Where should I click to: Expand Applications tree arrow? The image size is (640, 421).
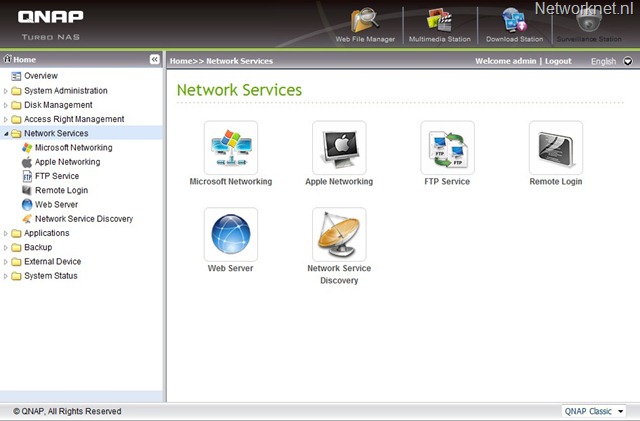tap(5, 234)
